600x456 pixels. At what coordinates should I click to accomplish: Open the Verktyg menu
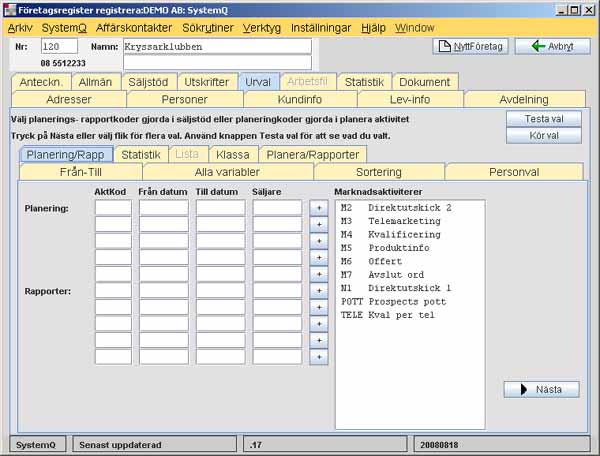[x=262, y=28]
